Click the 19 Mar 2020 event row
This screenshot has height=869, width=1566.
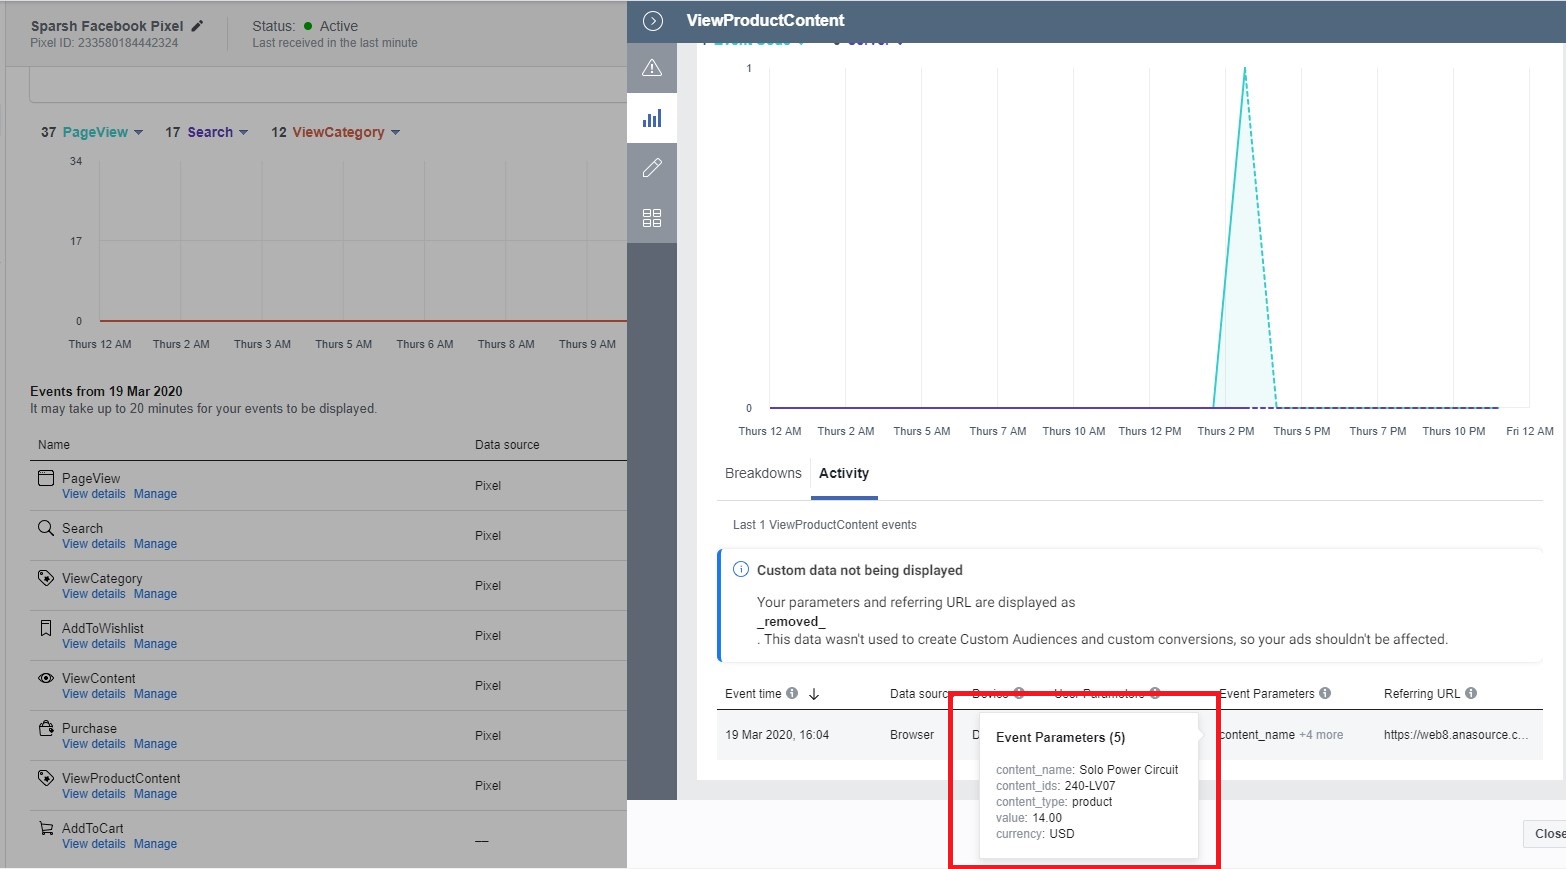pyautogui.click(x=777, y=735)
